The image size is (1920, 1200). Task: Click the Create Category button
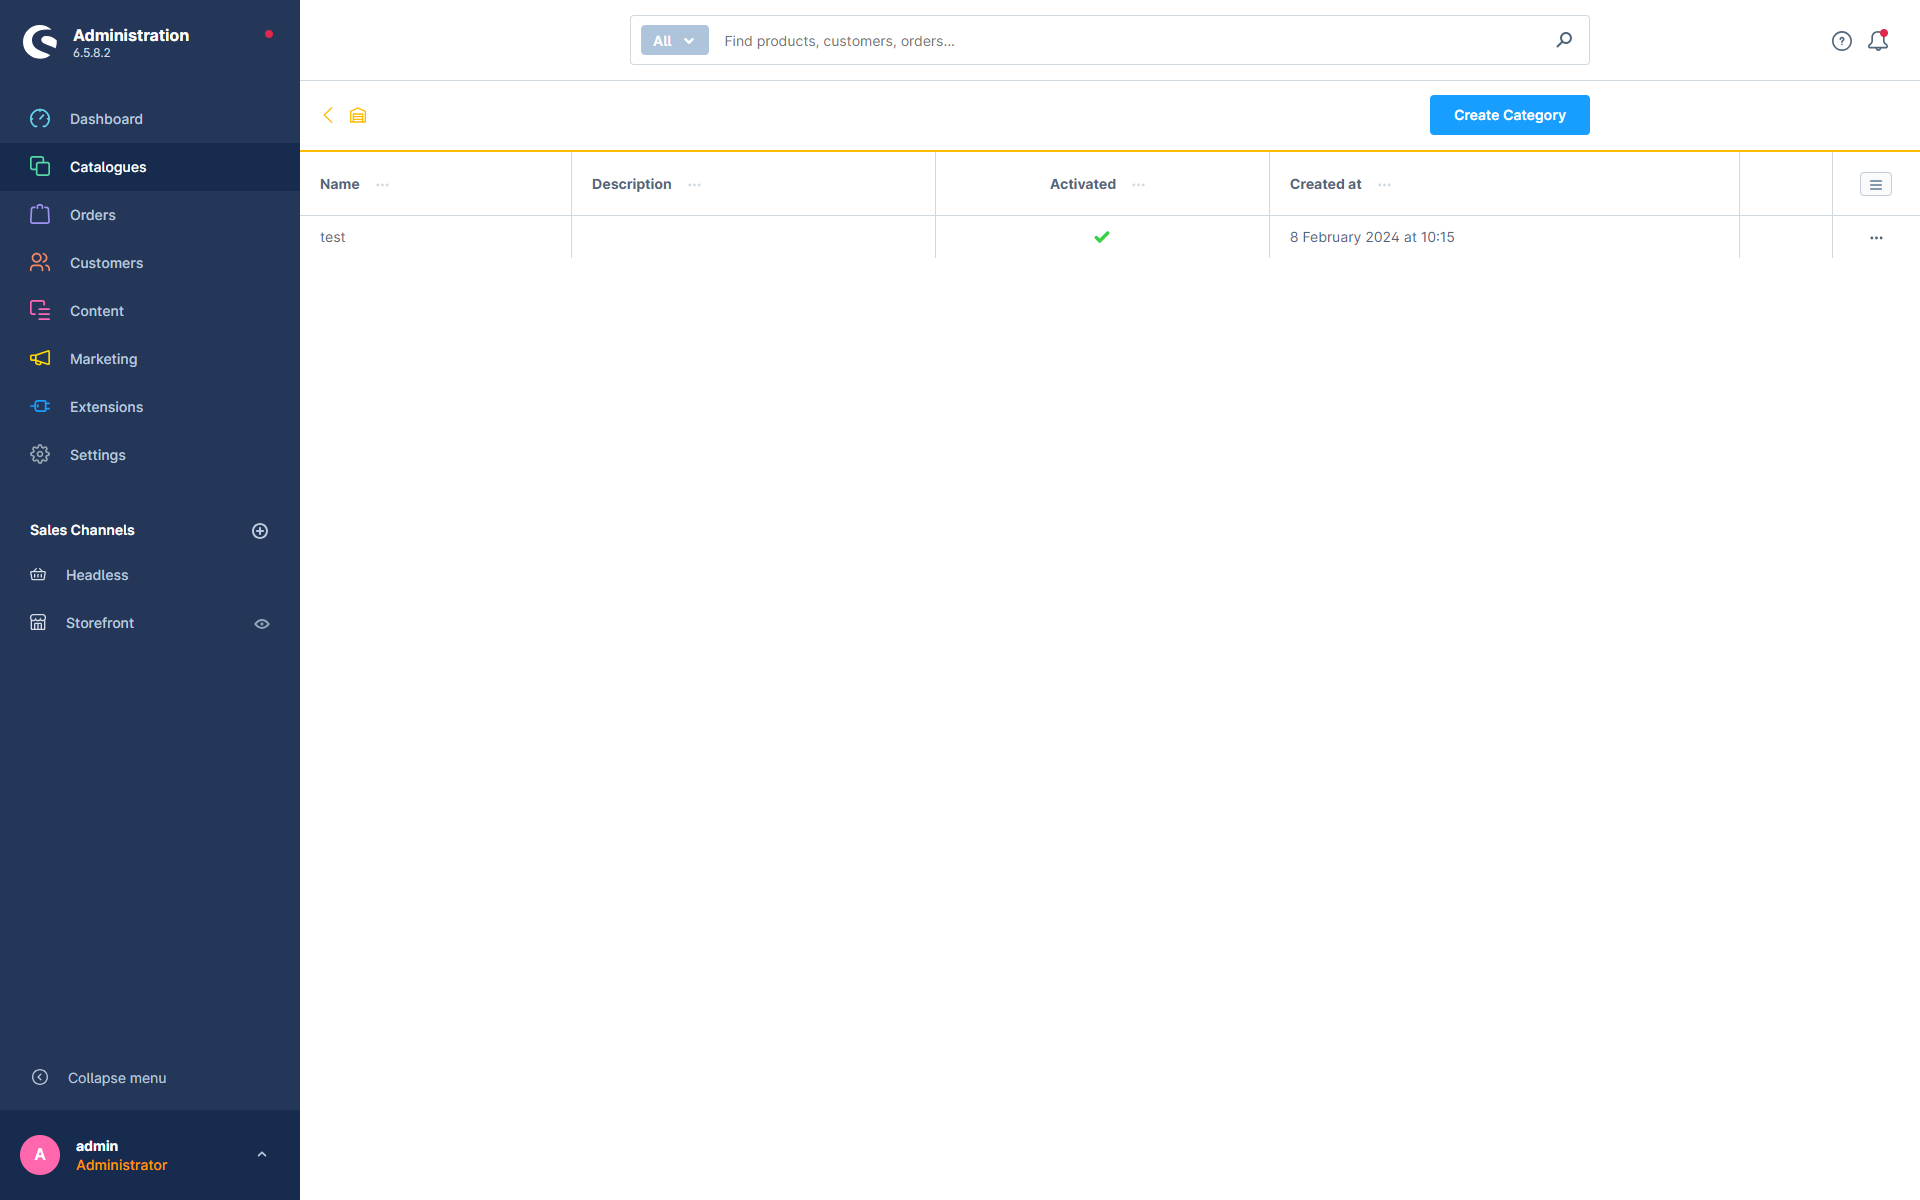[x=1508, y=115]
